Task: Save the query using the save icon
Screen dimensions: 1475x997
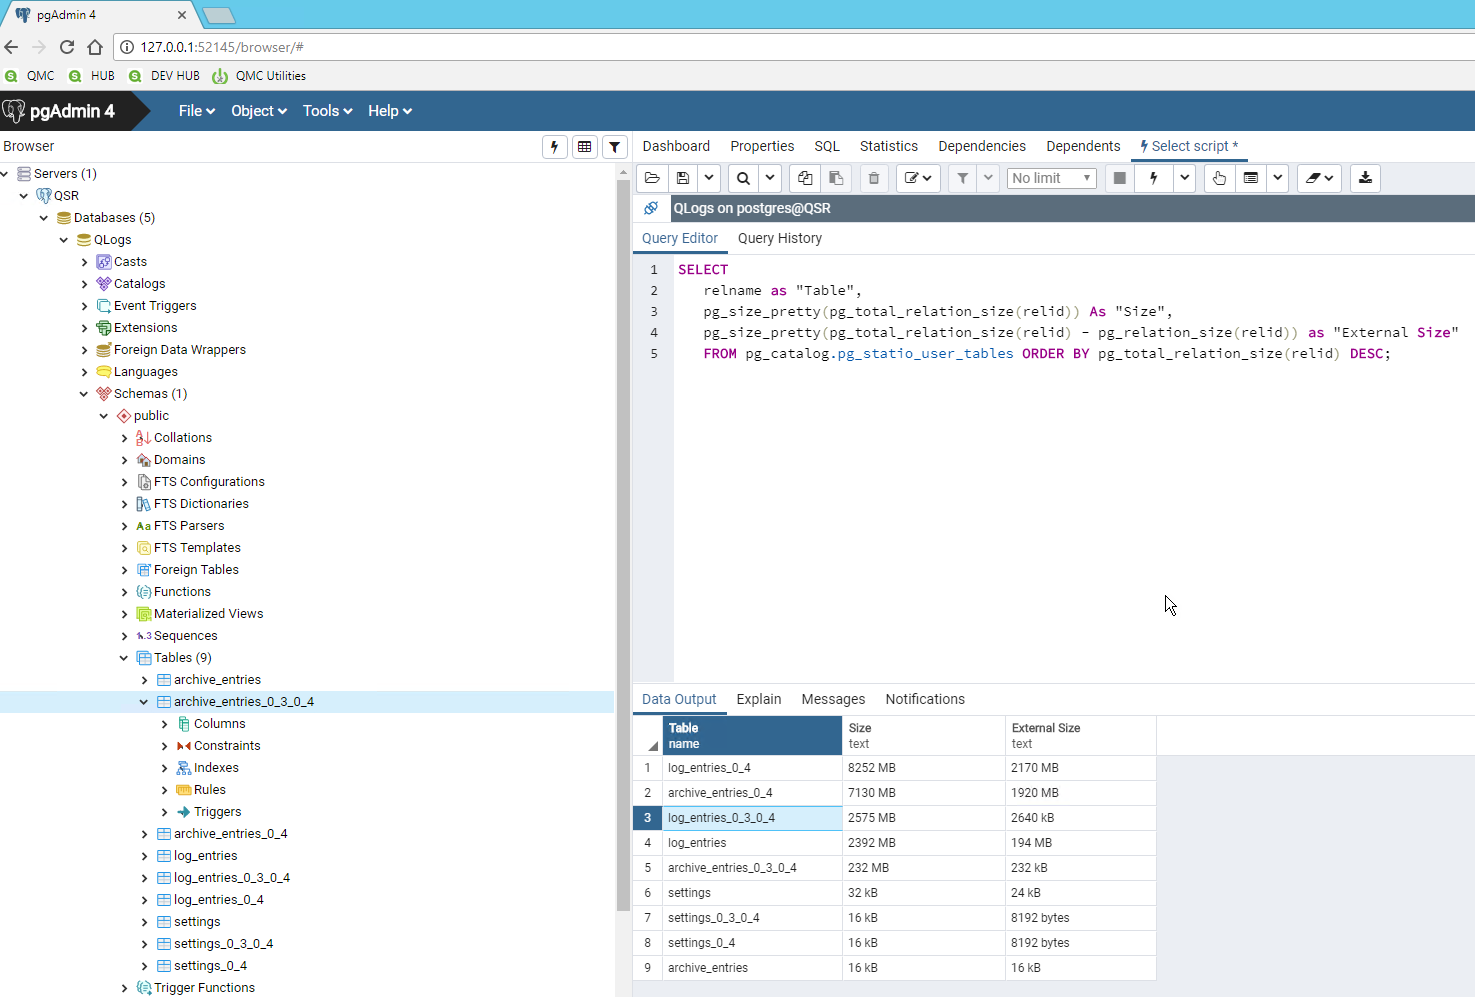Action: [683, 178]
